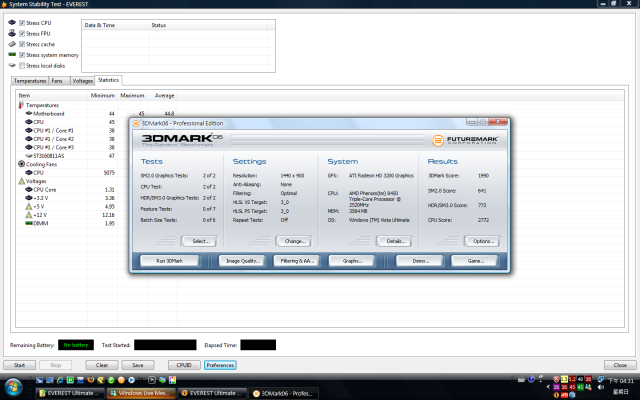Click the Stress CPU chip icon
This screenshot has height=400, width=640.
click(x=12, y=22)
